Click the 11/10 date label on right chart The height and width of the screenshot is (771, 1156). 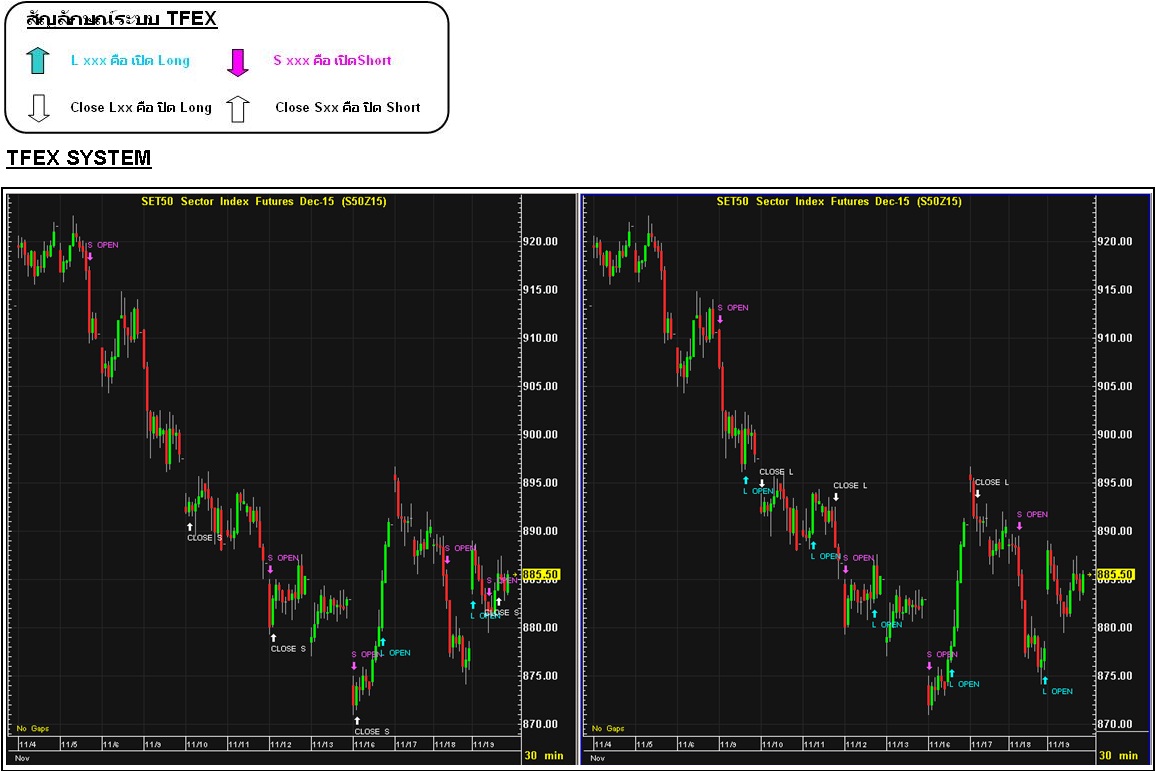[x=773, y=744]
